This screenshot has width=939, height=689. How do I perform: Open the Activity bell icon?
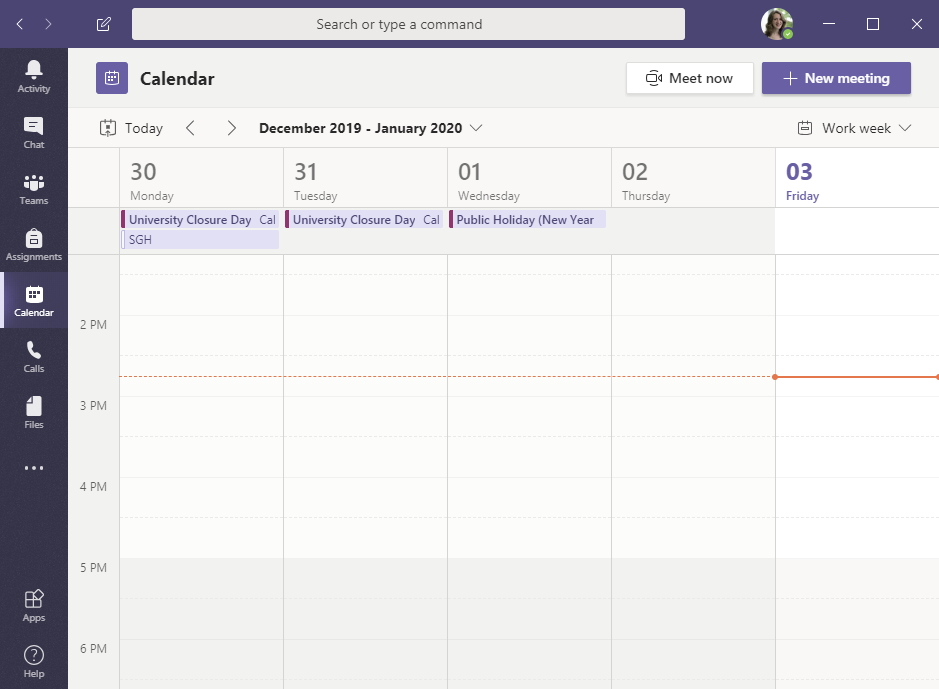(x=34, y=75)
